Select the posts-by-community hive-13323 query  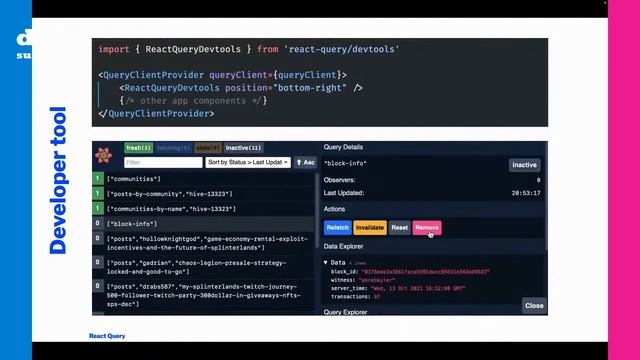(203, 194)
